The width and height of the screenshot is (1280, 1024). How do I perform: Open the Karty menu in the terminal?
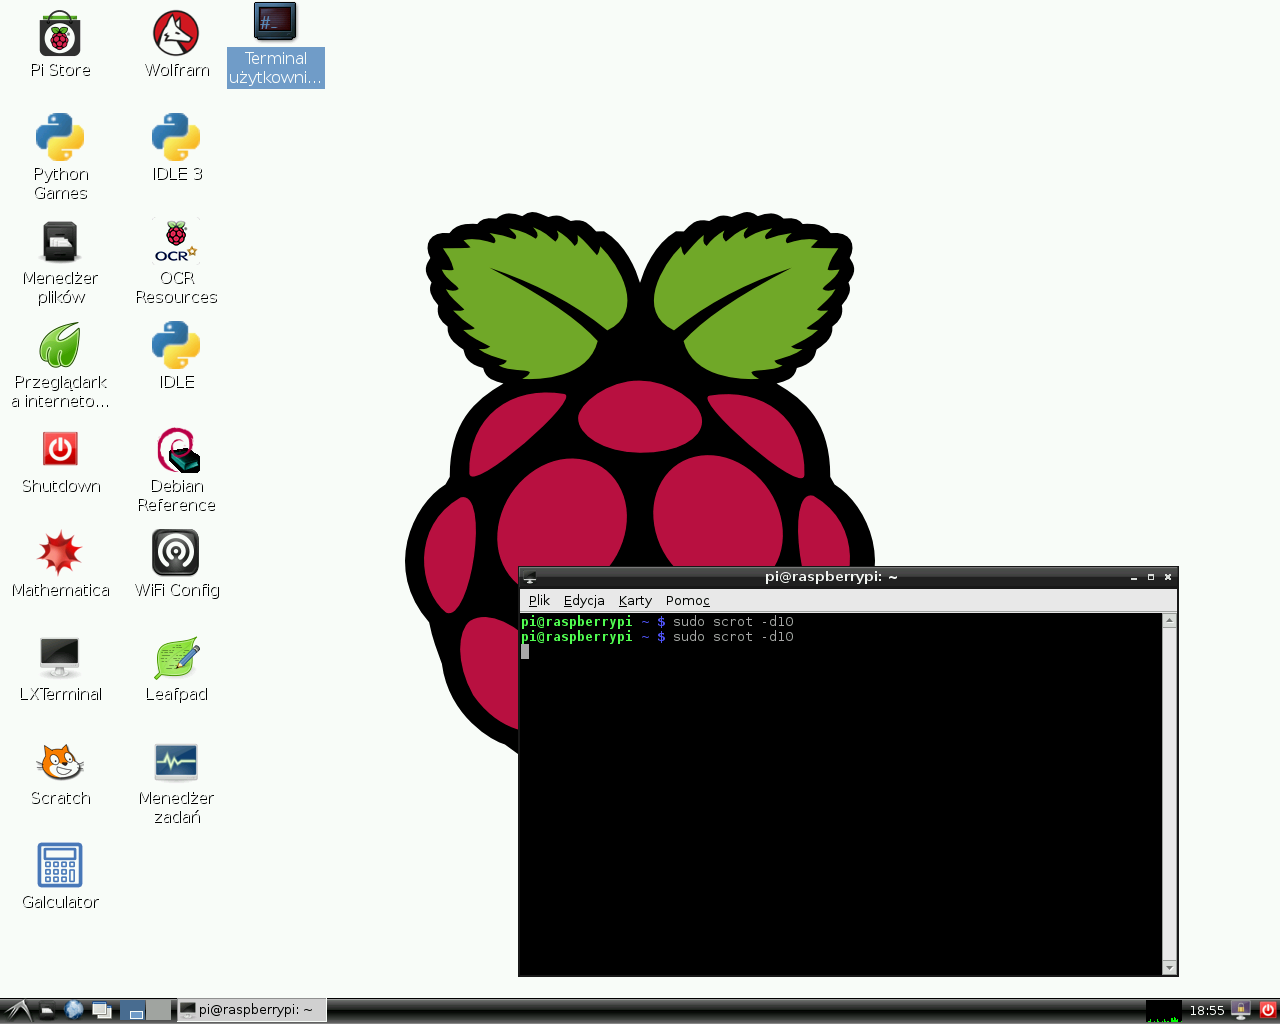point(635,601)
